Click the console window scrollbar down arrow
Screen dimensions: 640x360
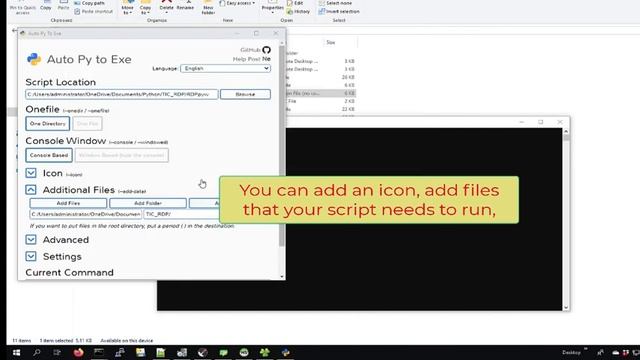coord(566,307)
